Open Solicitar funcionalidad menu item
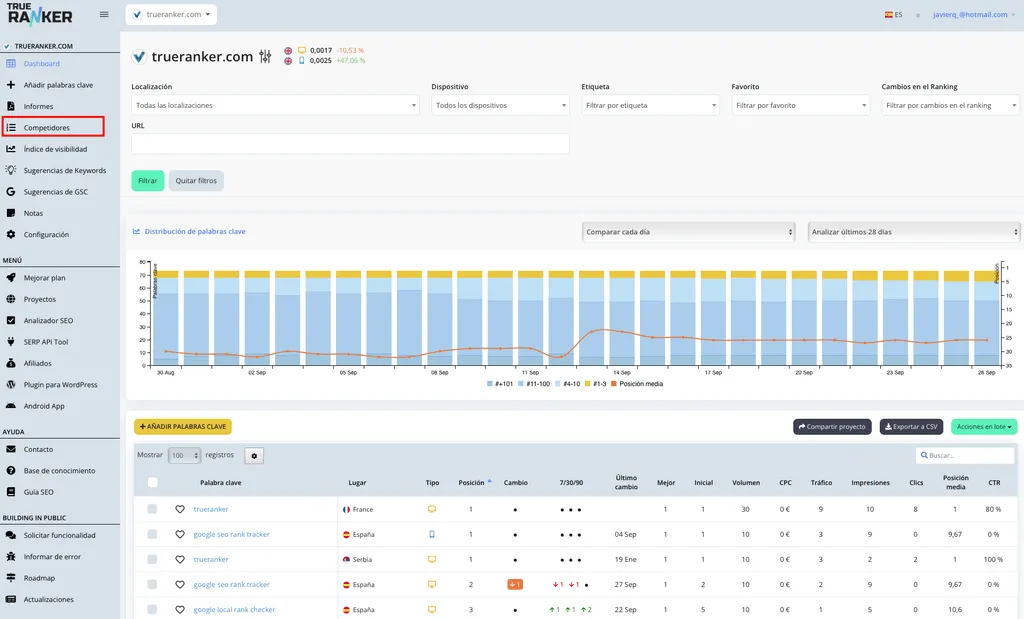This screenshot has width=1024, height=619. [59, 535]
